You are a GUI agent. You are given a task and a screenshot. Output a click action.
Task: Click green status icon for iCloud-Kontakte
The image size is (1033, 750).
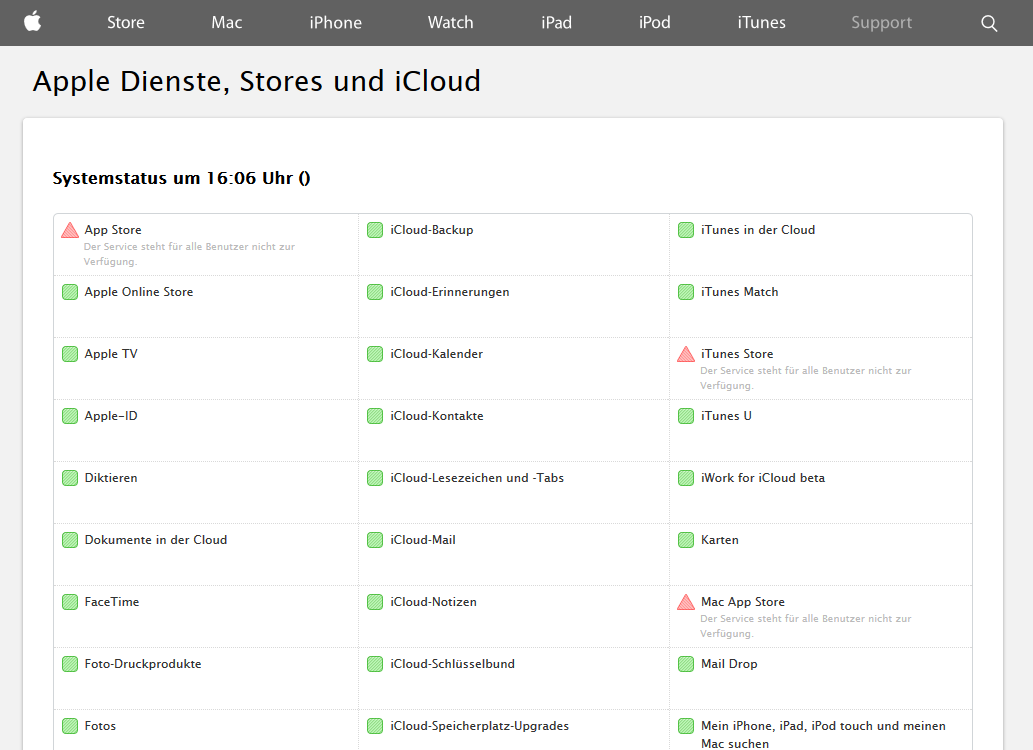coord(375,416)
